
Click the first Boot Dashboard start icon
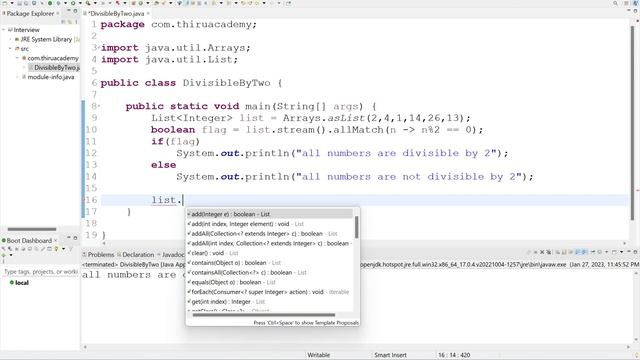click(x=3, y=249)
